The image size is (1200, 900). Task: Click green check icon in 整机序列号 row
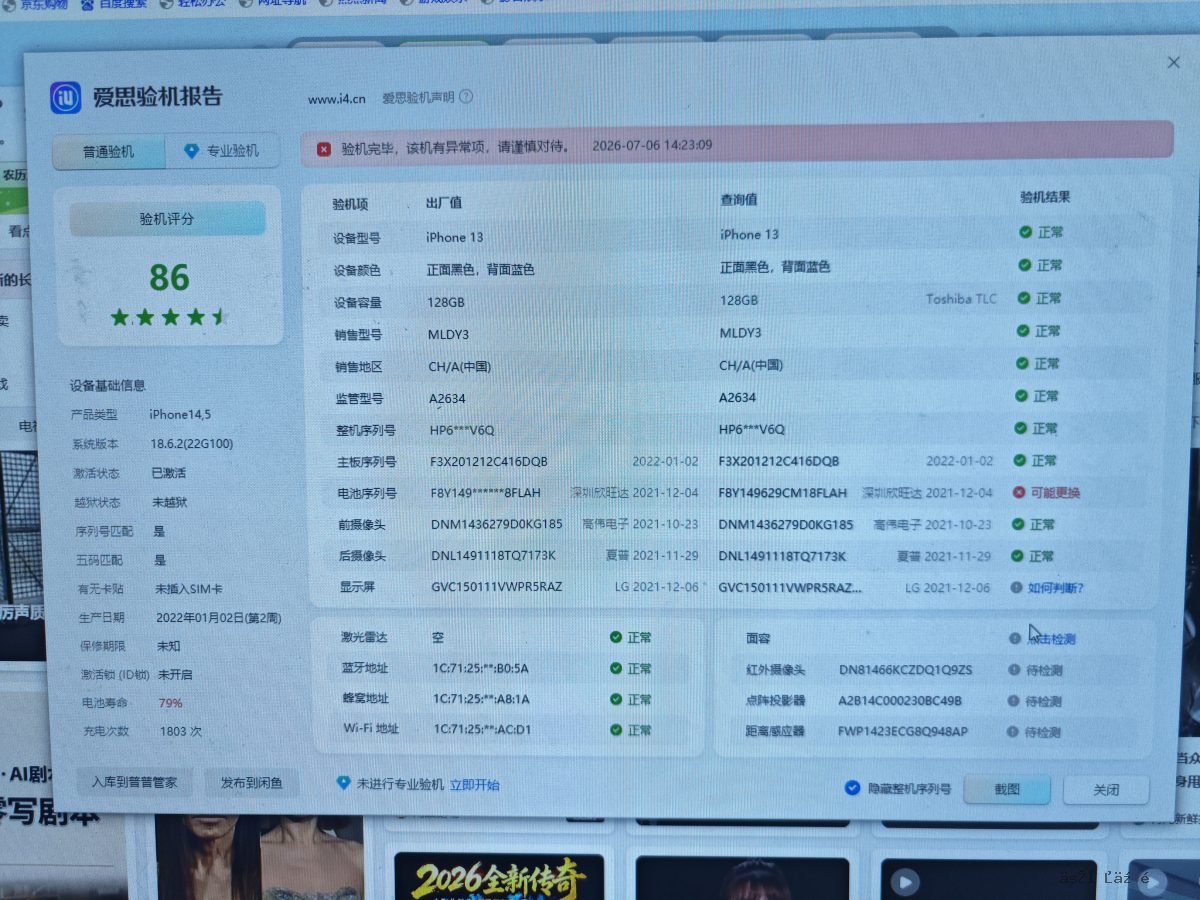pyautogui.click(x=1021, y=428)
